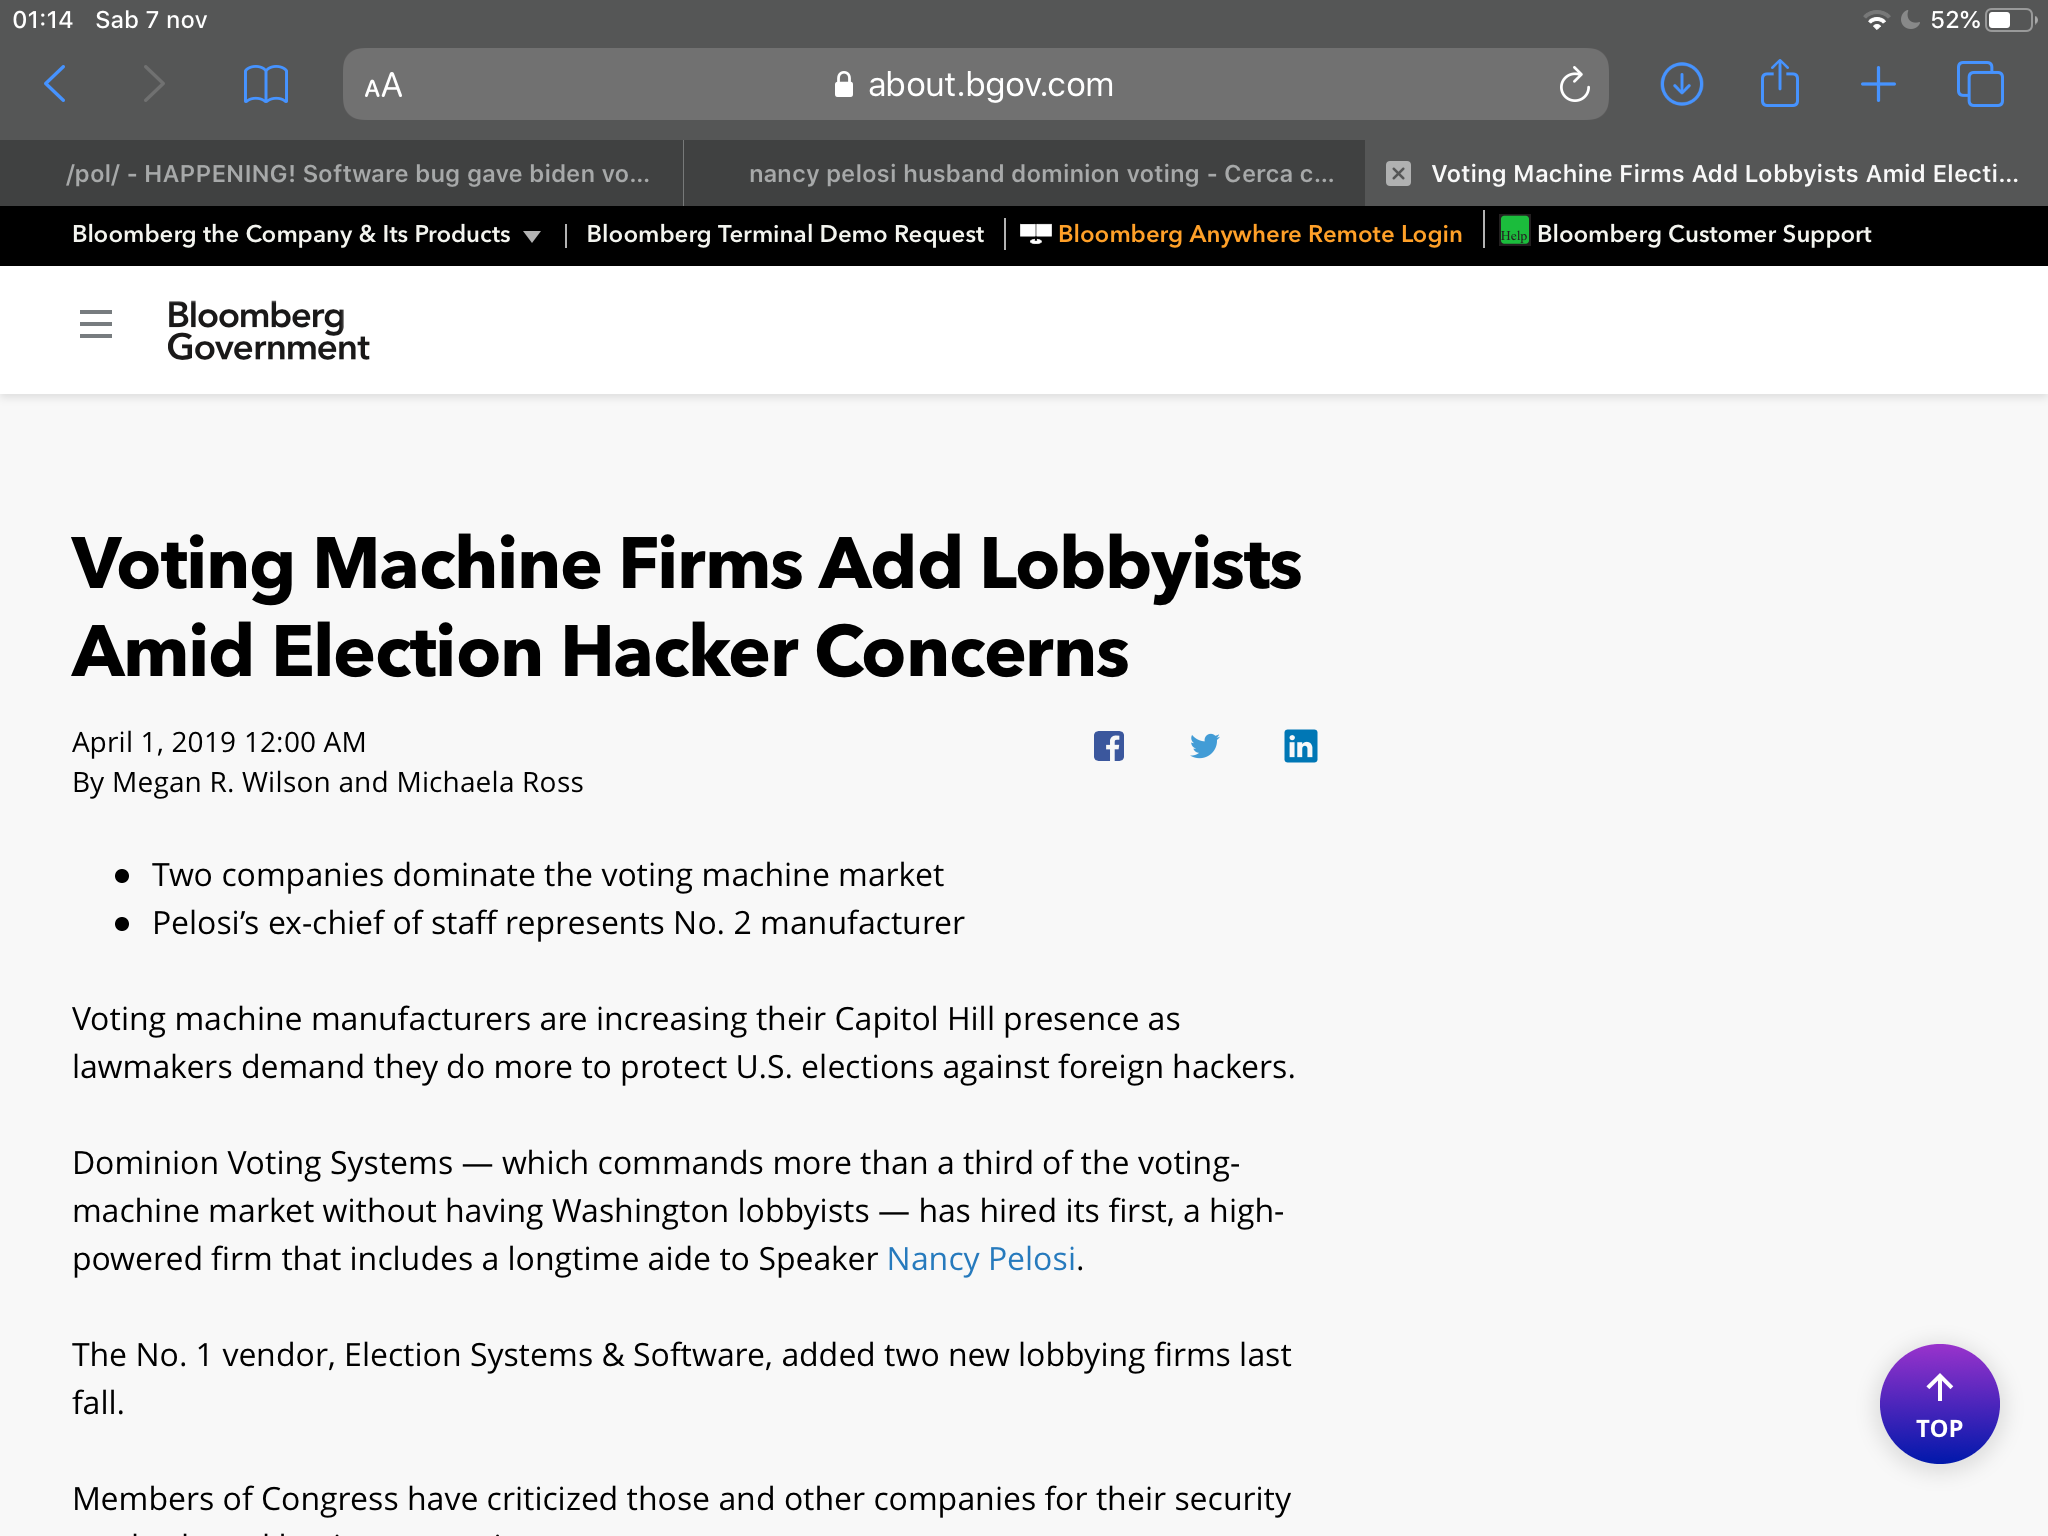Show all tabs overview icon

coord(1980,84)
